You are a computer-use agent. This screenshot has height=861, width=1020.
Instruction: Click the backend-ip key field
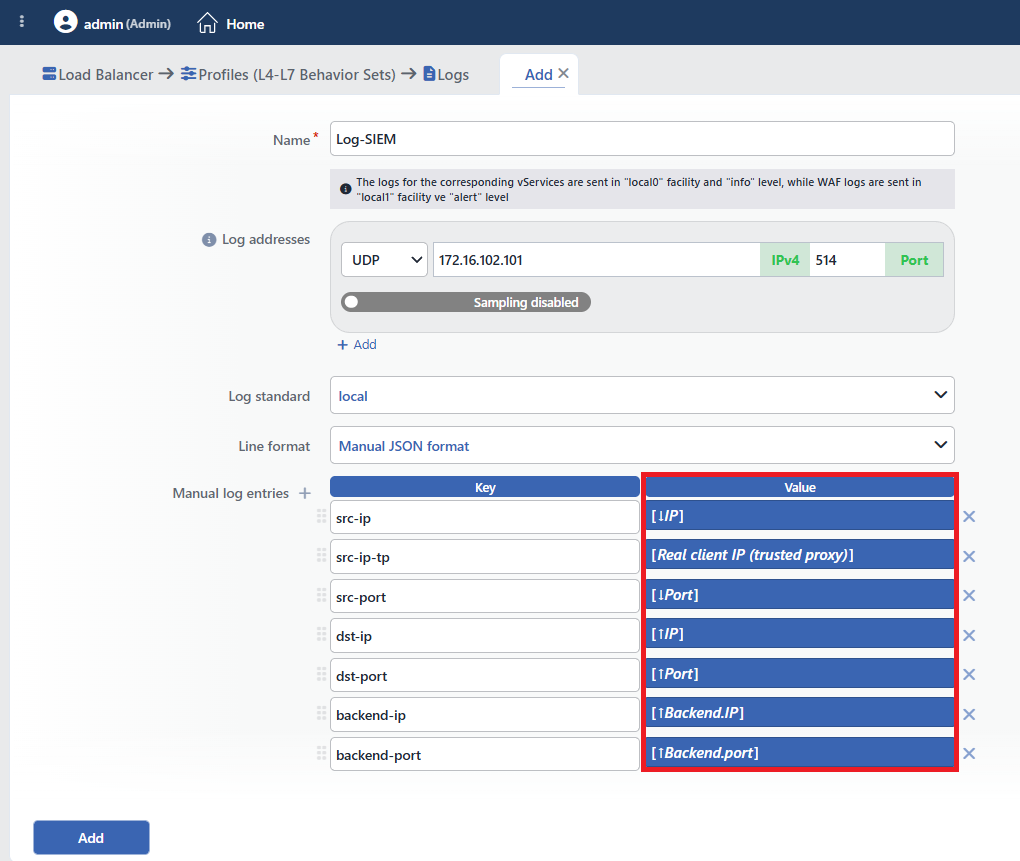click(x=485, y=715)
